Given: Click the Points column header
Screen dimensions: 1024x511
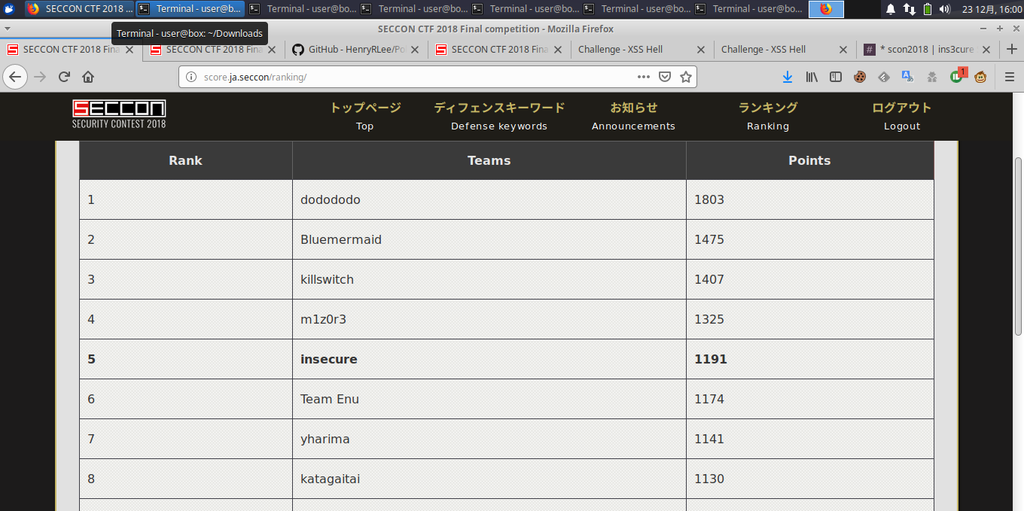Looking at the screenshot, I should 810,160.
